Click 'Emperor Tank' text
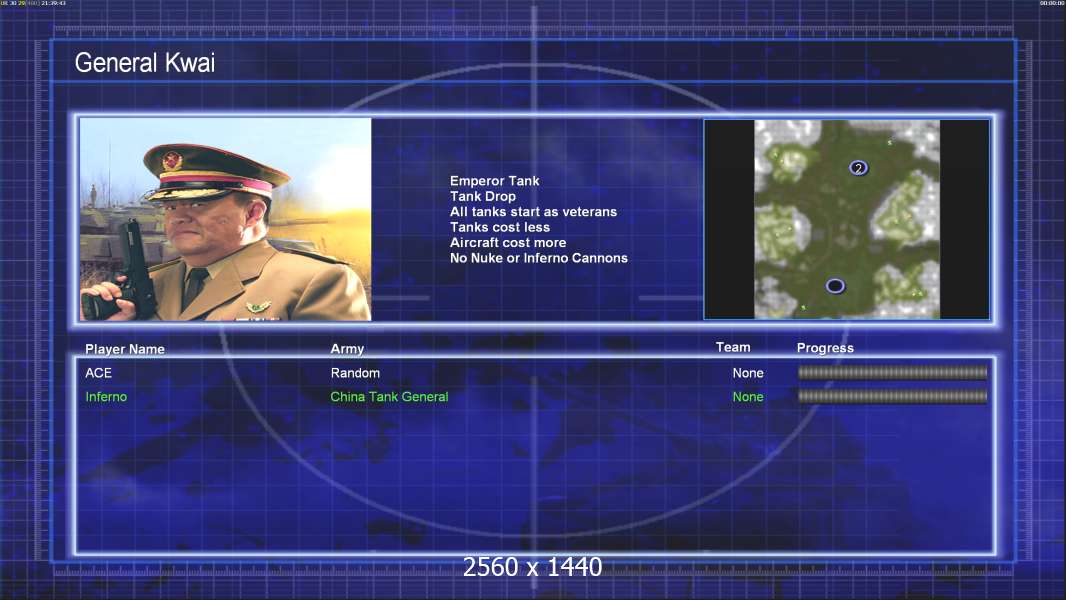The width and height of the screenshot is (1066, 600). click(x=494, y=181)
